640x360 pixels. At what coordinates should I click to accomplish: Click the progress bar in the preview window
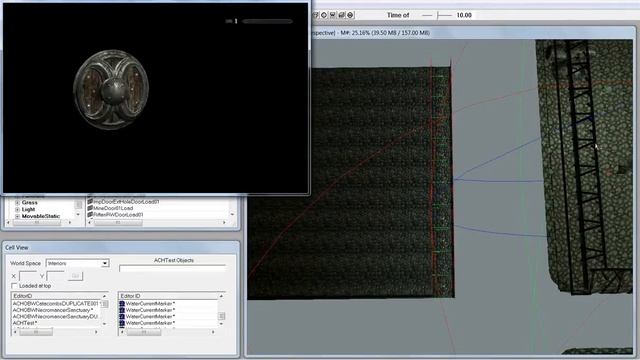pos(267,21)
